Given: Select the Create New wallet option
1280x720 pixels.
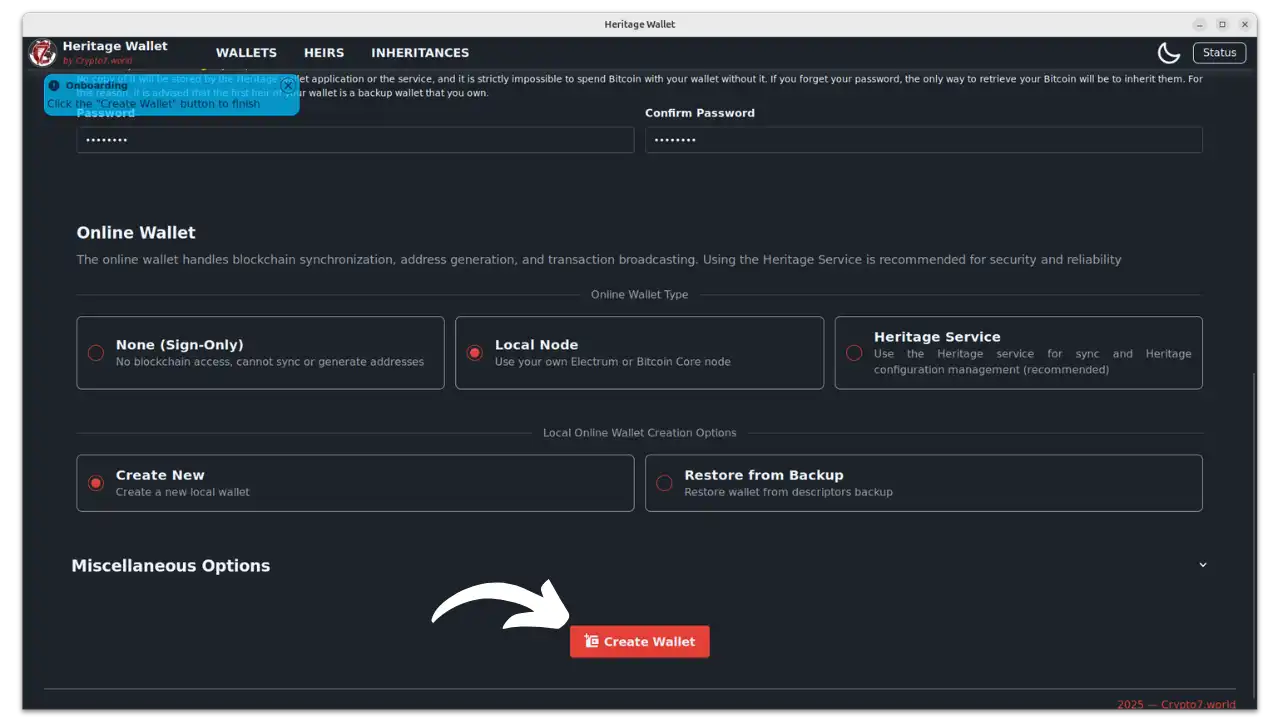Looking at the screenshot, I should [95, 482].
